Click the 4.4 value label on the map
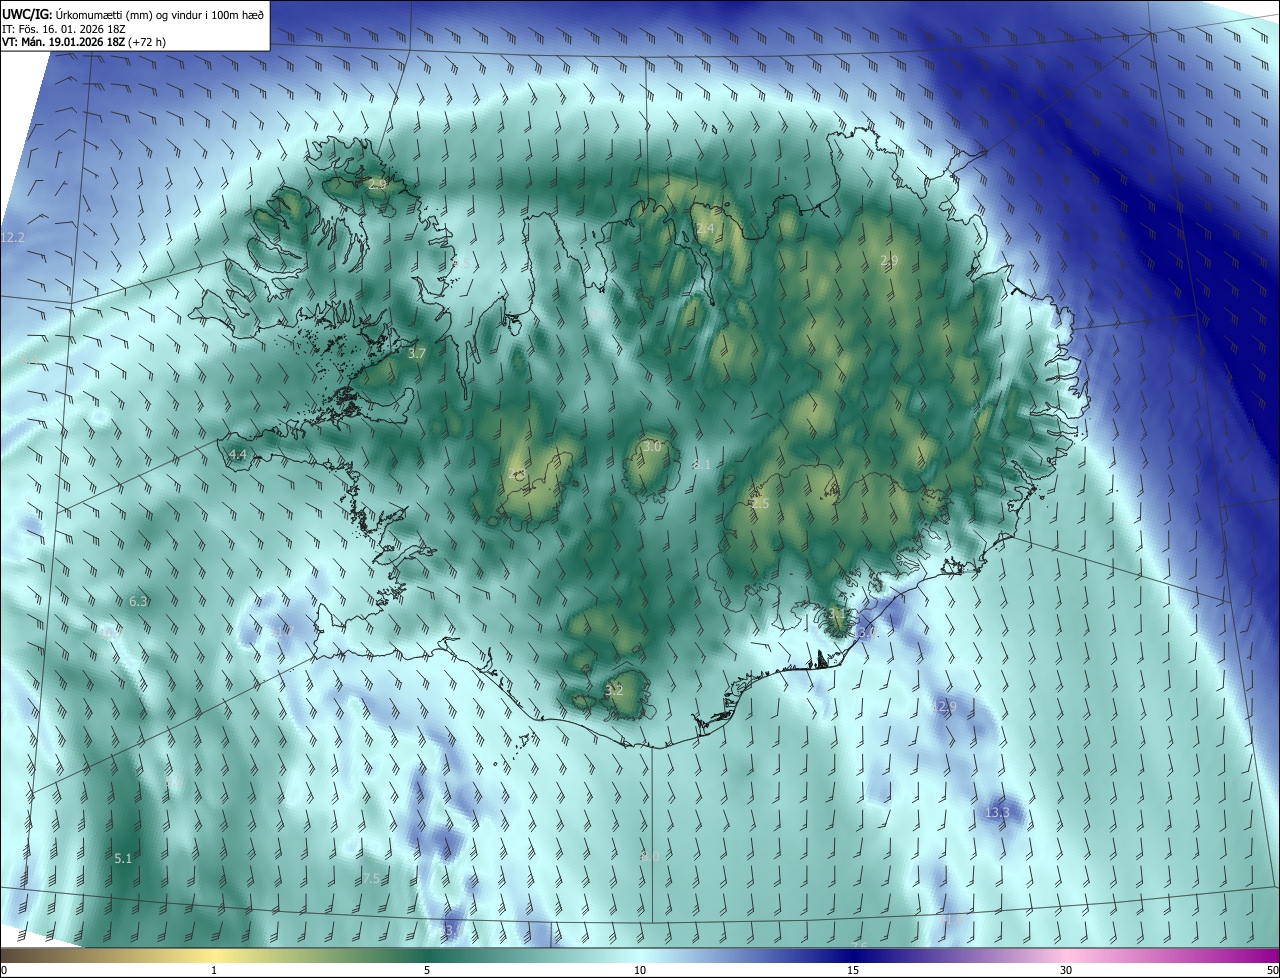1280x978 pixels. (238, 454)
